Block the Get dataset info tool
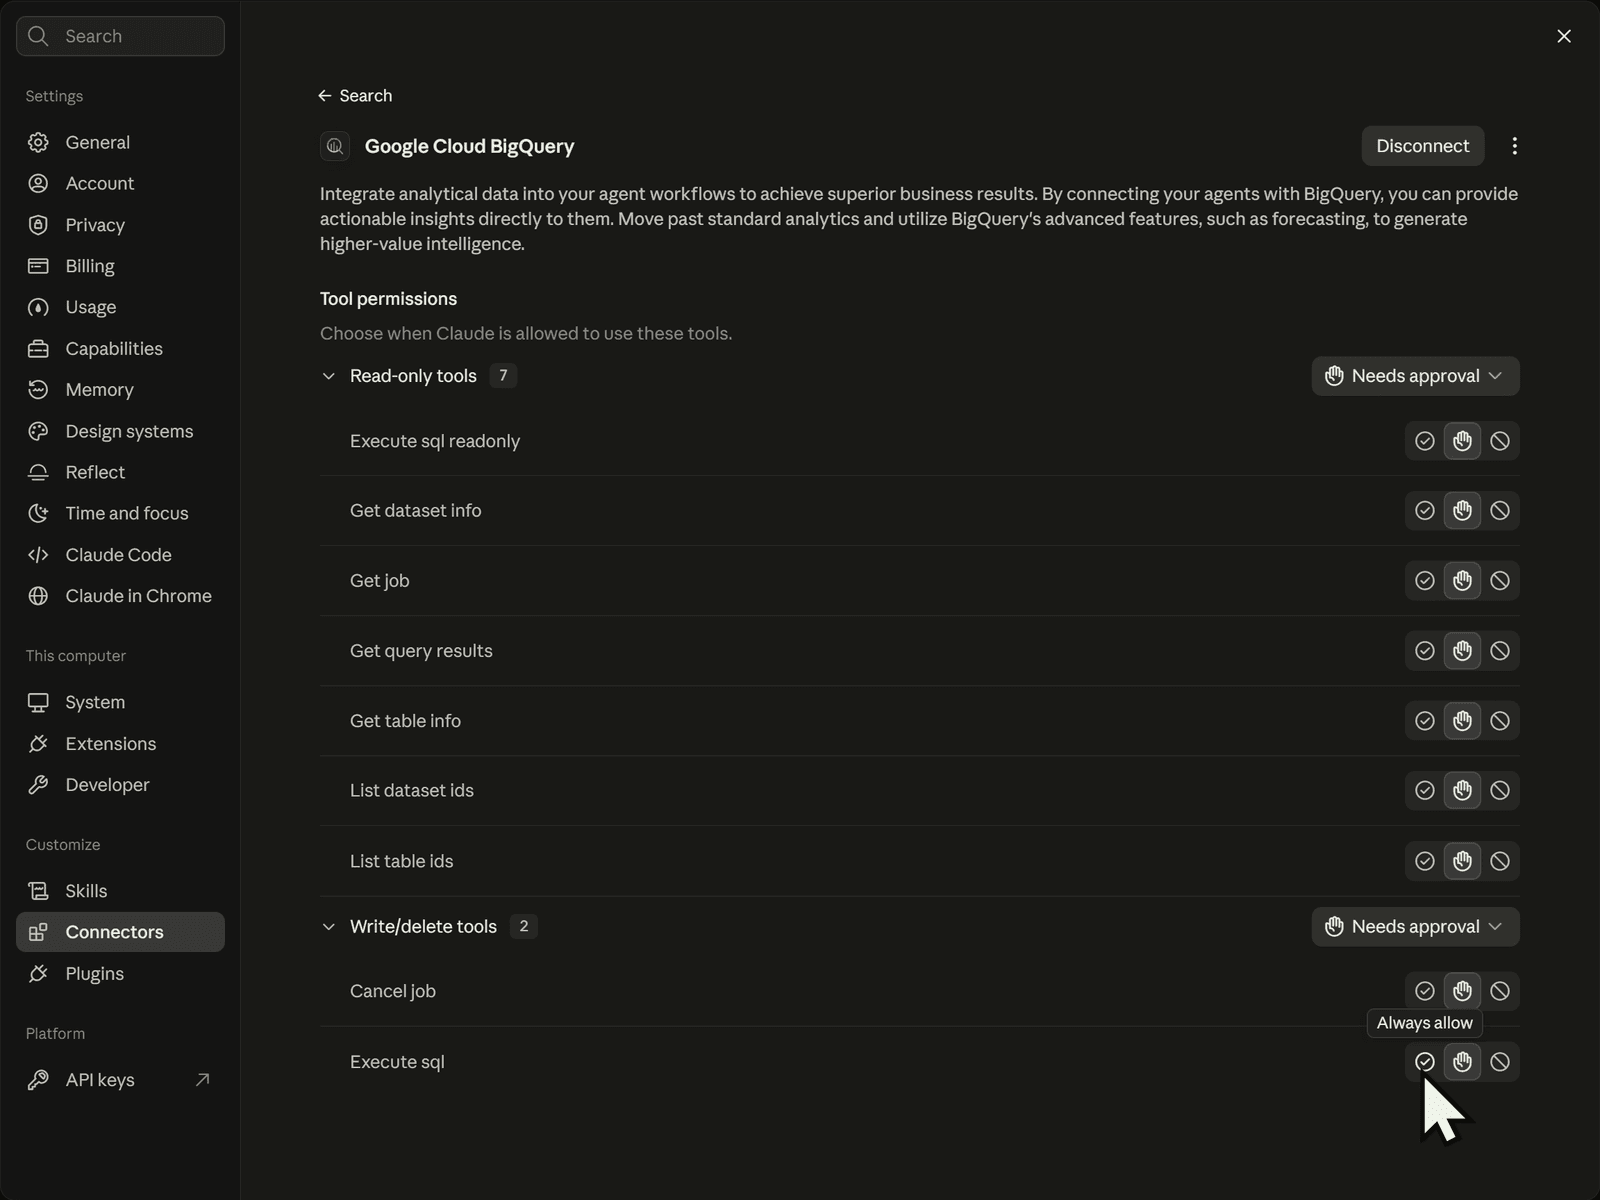This screenshot has height=1200, width=1600. tap(1499, 511)
